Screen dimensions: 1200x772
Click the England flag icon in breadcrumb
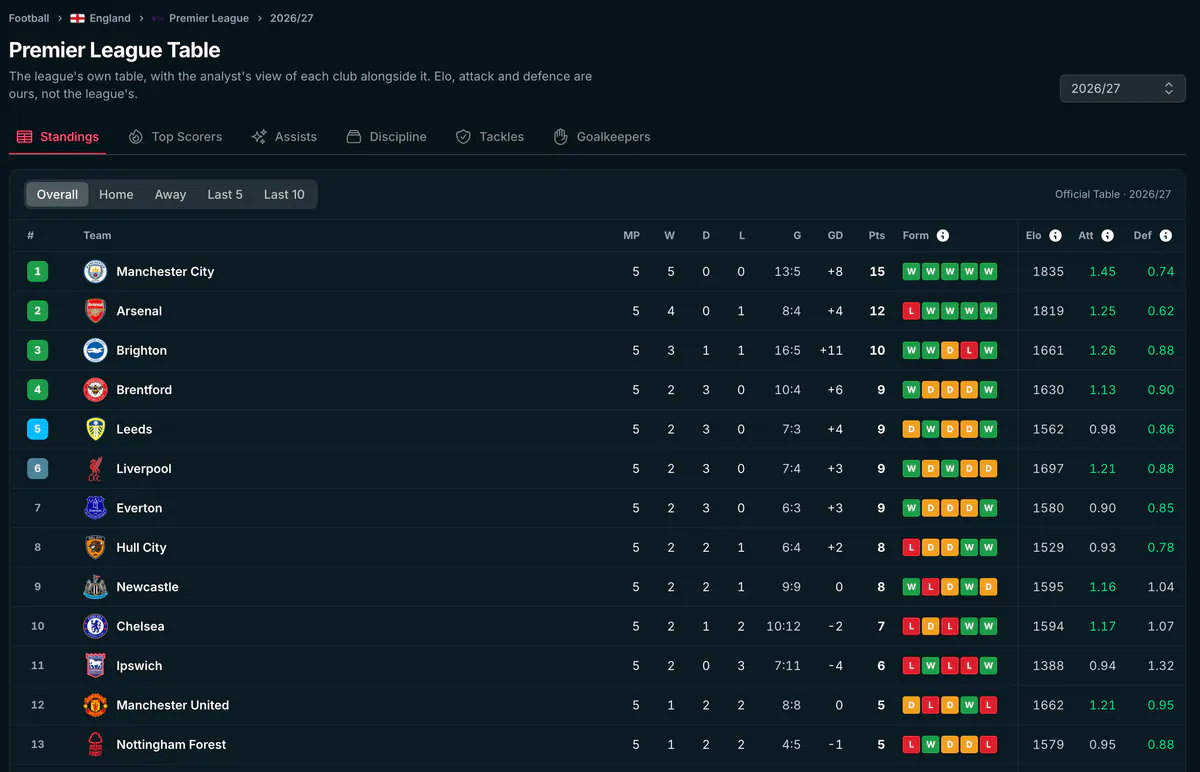point(77,18)
